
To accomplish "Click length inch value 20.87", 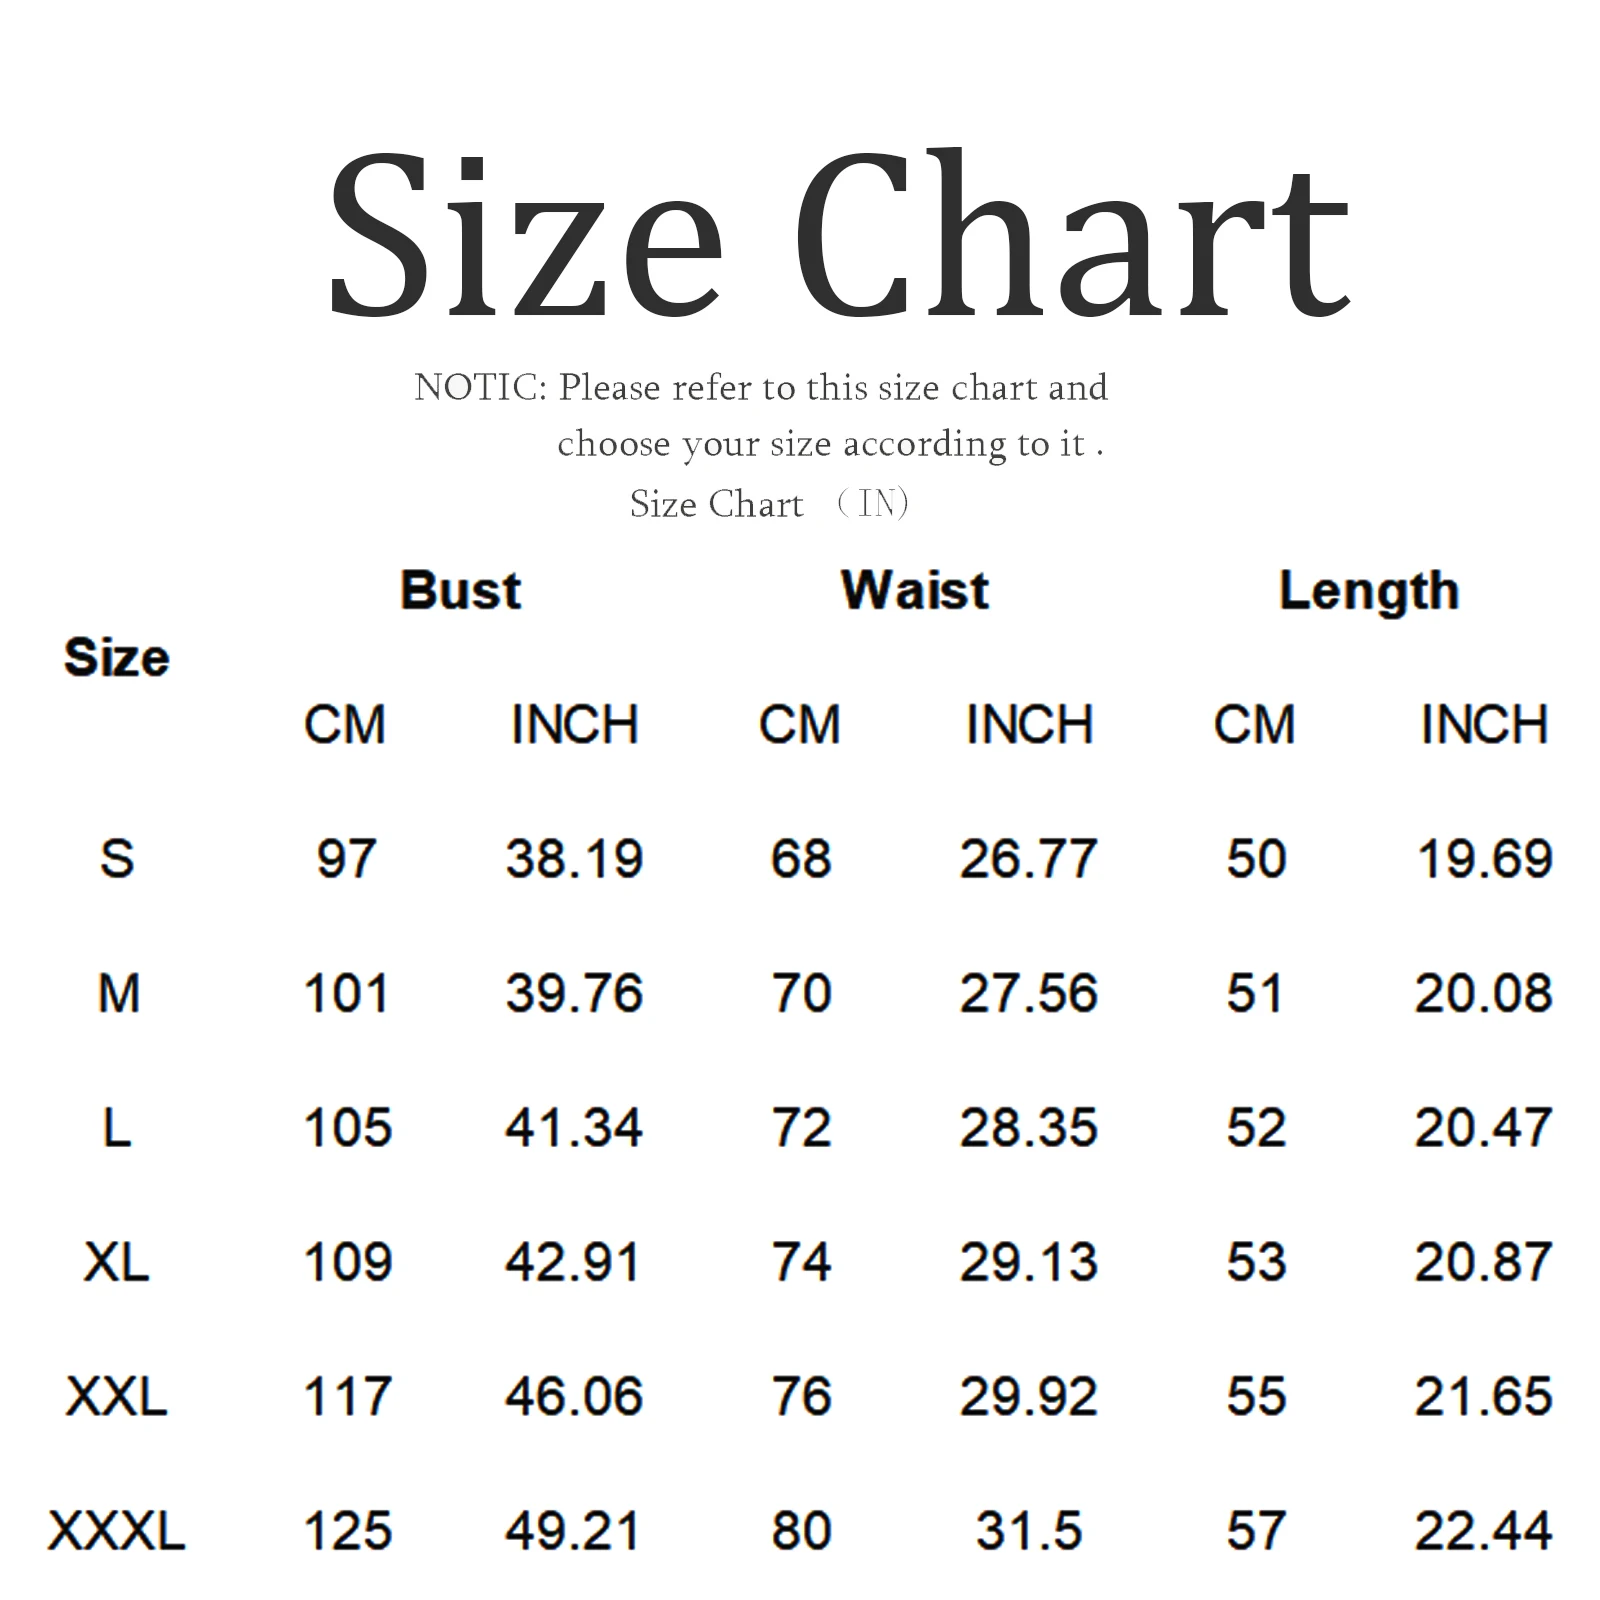I will [1483, 1262].
